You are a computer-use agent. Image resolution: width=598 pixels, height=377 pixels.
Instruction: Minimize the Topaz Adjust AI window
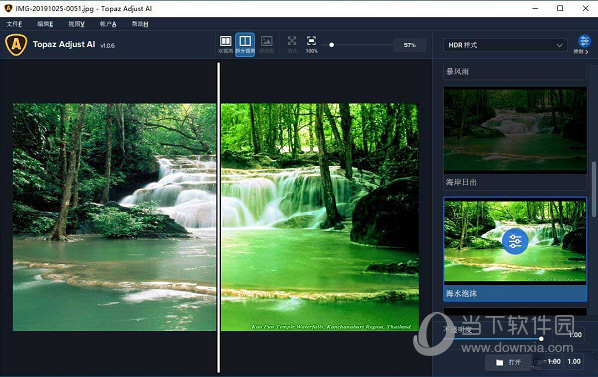pos(535,8)
